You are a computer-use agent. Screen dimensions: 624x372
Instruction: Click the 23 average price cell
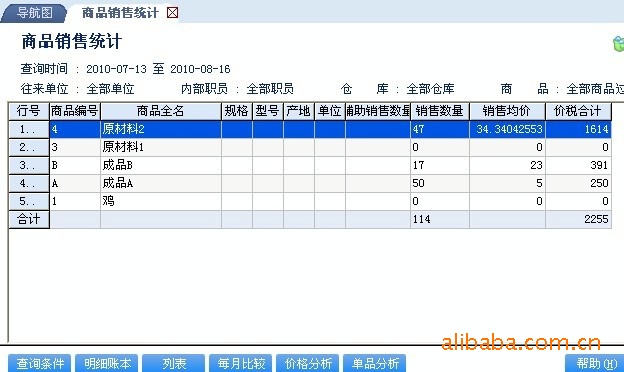point(507,165)
